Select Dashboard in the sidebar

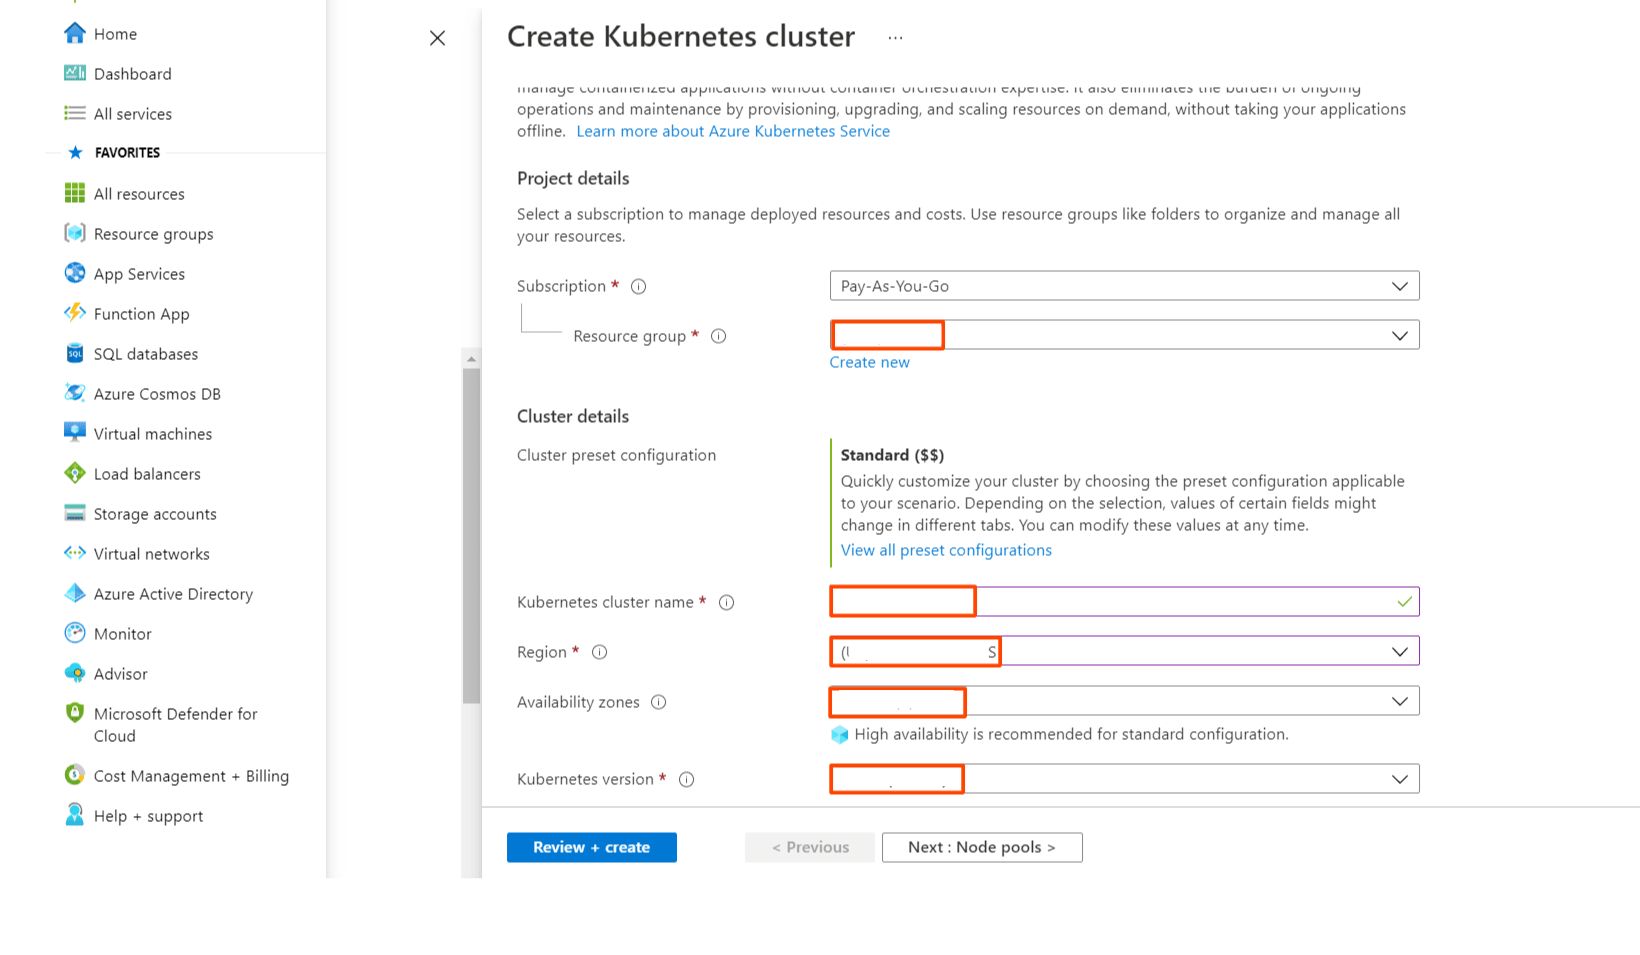click(x=133, y=74)
